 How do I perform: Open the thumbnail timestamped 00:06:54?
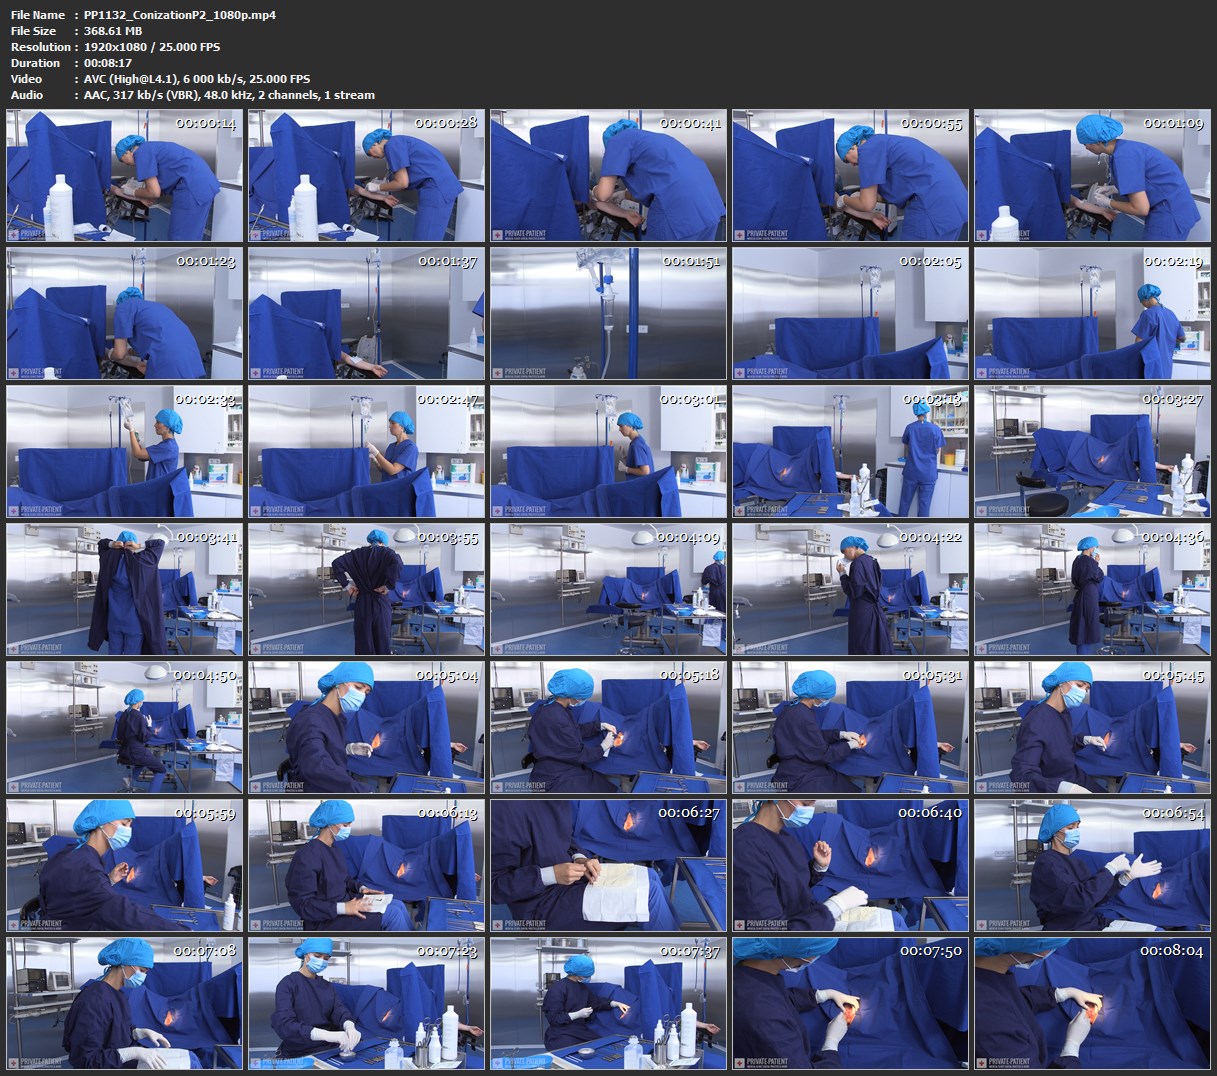pyautogui.click(x=1092, y=865)
